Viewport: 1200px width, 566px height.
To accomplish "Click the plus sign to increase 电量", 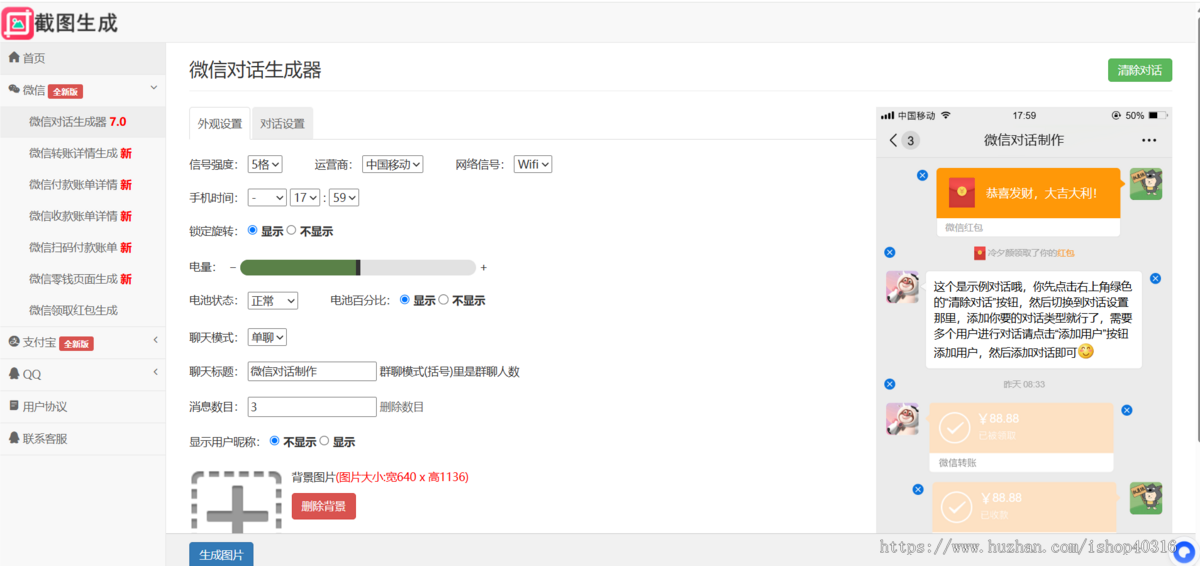I will click(x=484, y=267).
